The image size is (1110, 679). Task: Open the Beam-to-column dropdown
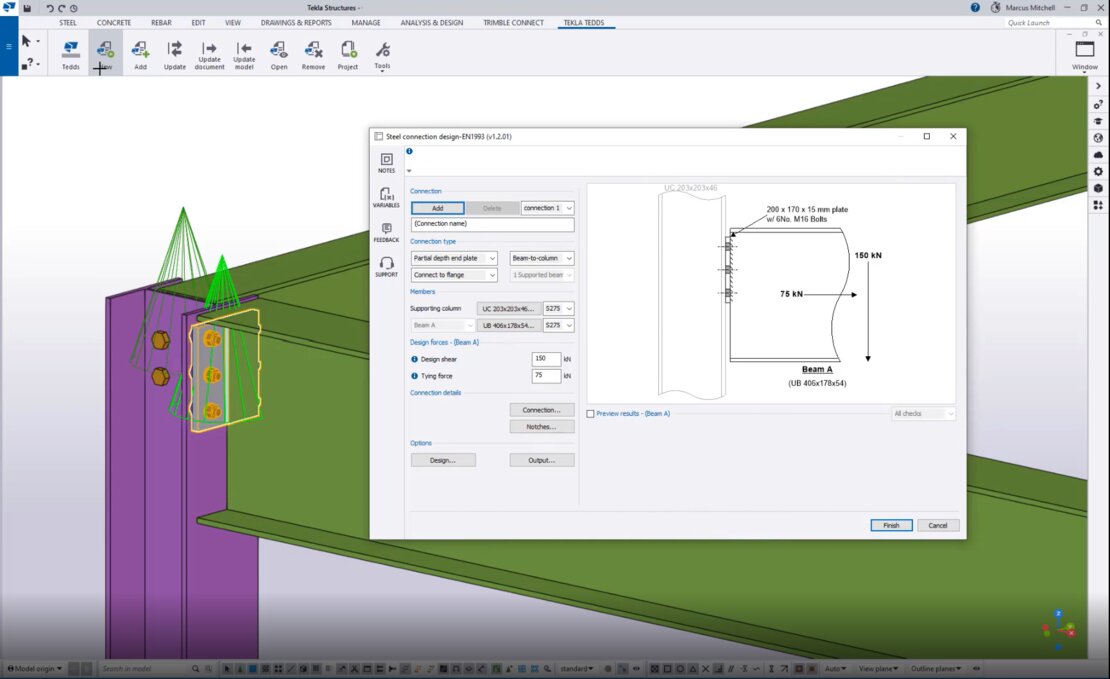[x=542, y=258]
